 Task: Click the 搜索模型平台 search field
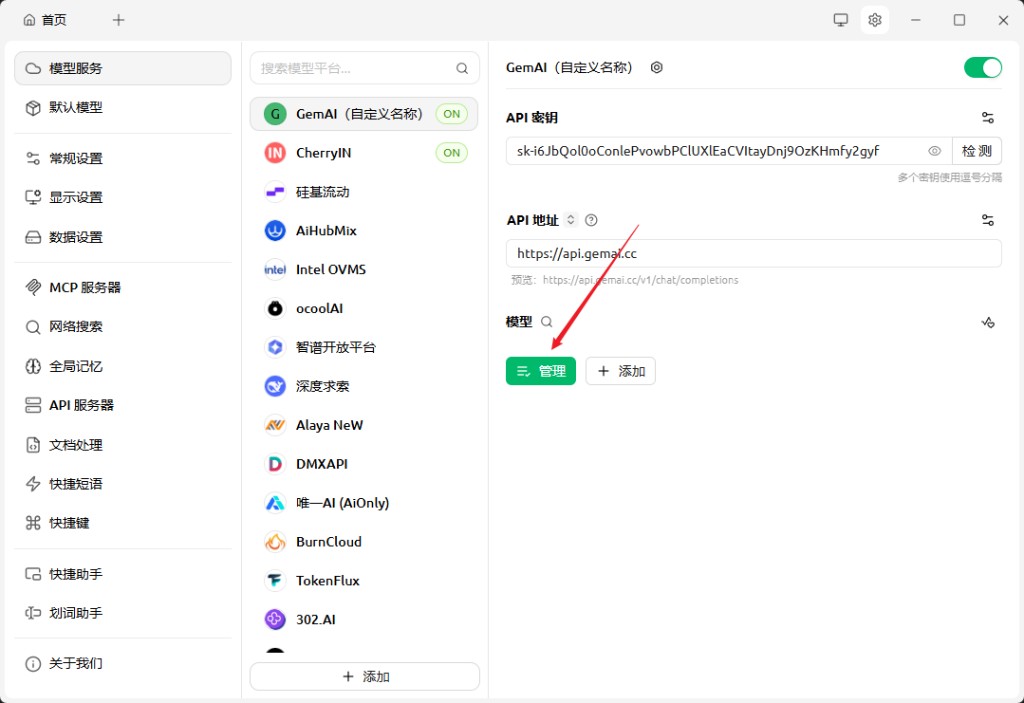355,69
